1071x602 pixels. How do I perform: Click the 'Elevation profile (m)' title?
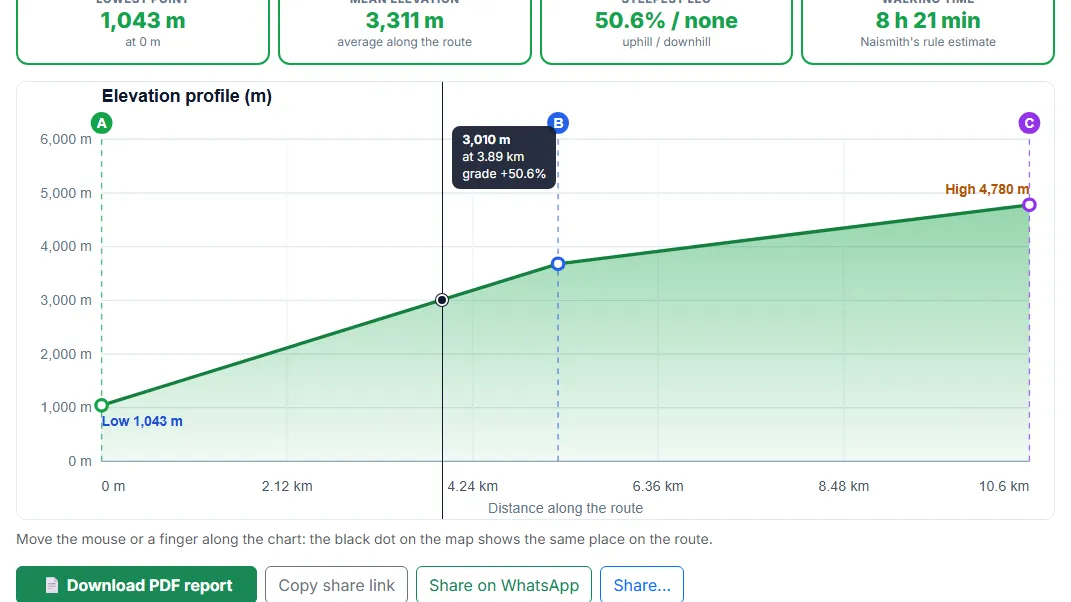(186, 96)
